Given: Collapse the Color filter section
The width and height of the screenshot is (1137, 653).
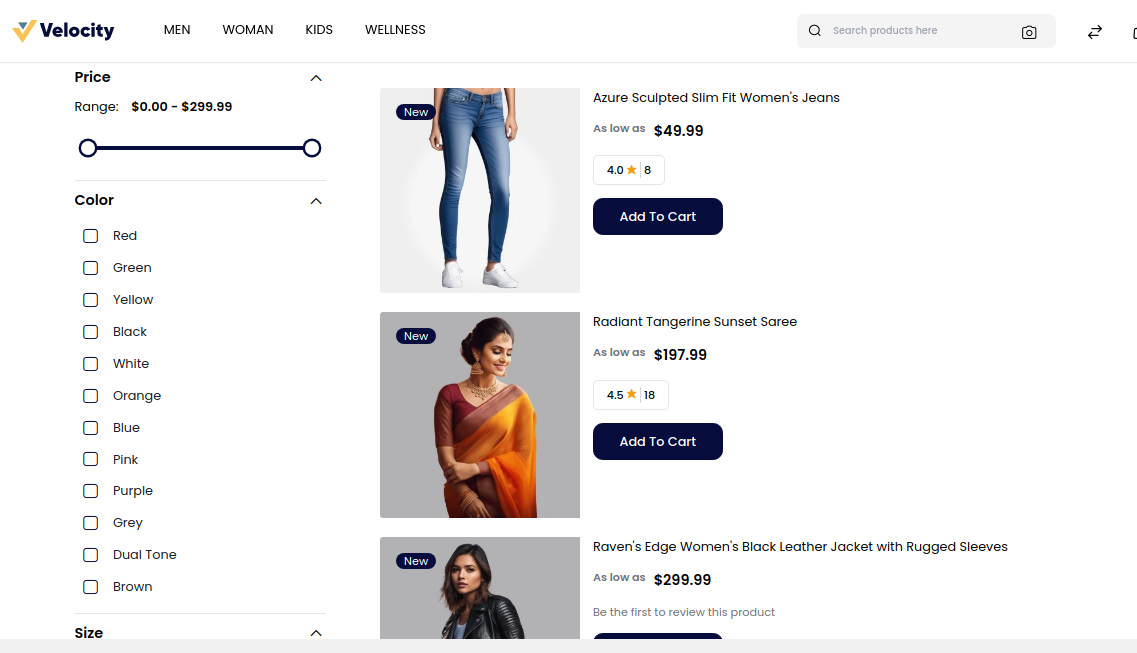Looking at the screenshot, I should click(x=316, y=201).
